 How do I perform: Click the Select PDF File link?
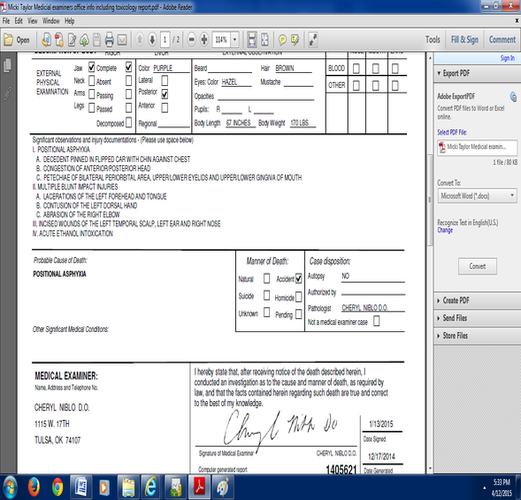[x=452, y=132]
